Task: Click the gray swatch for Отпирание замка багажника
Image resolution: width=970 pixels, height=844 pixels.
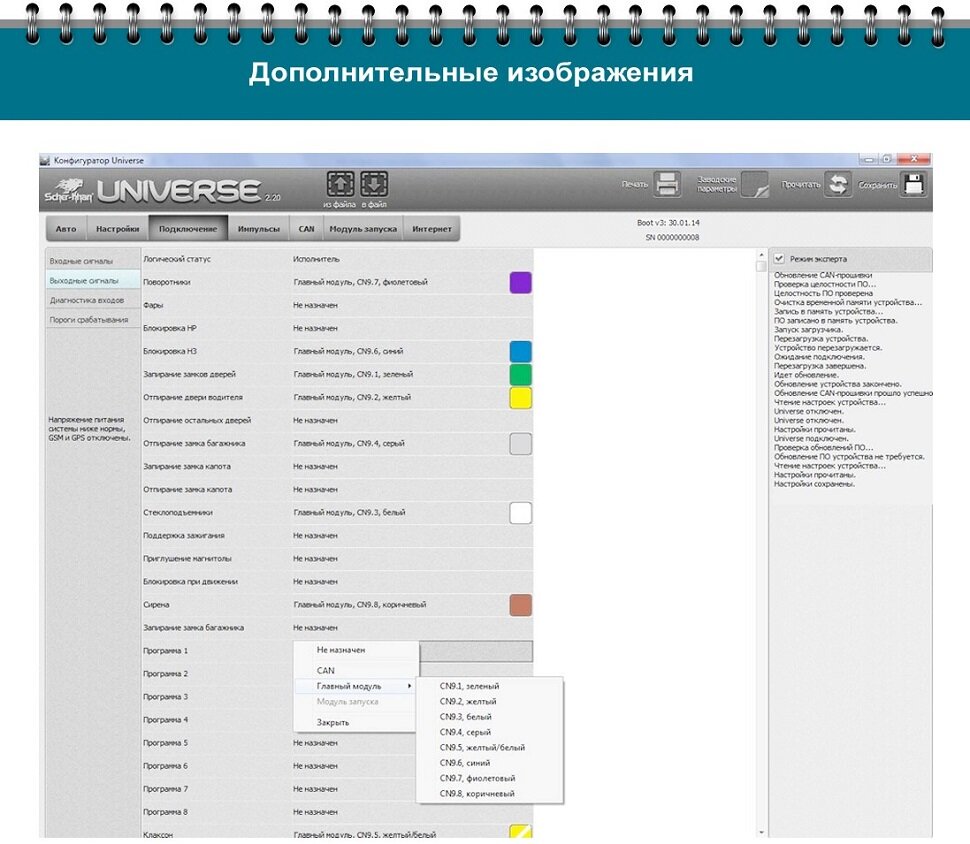Action: (520, 444)
